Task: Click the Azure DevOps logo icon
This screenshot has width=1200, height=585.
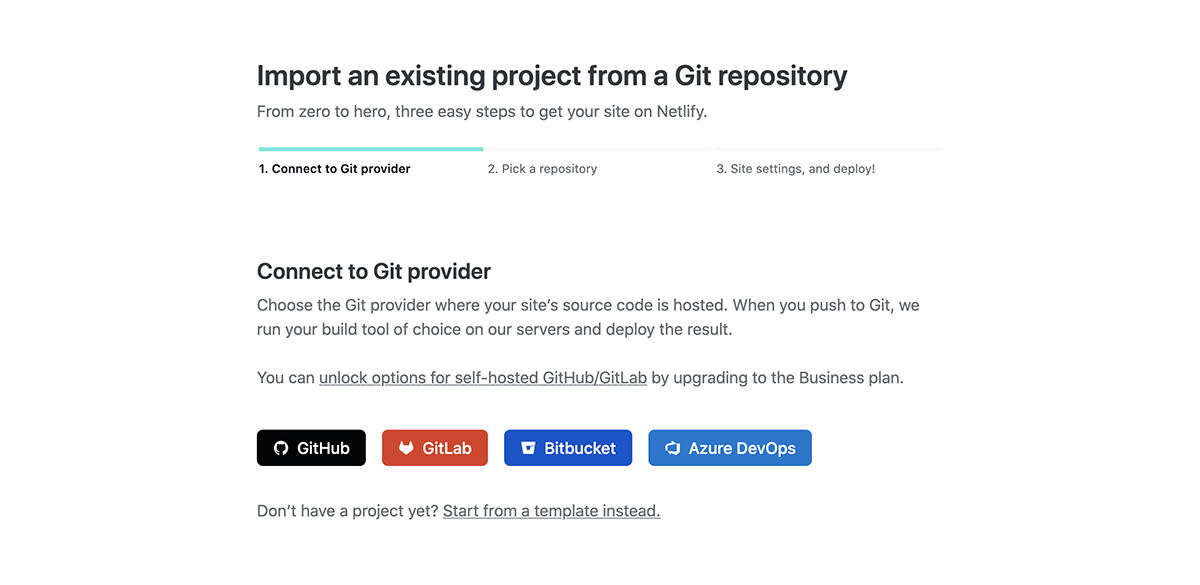Action: [672, 448]
